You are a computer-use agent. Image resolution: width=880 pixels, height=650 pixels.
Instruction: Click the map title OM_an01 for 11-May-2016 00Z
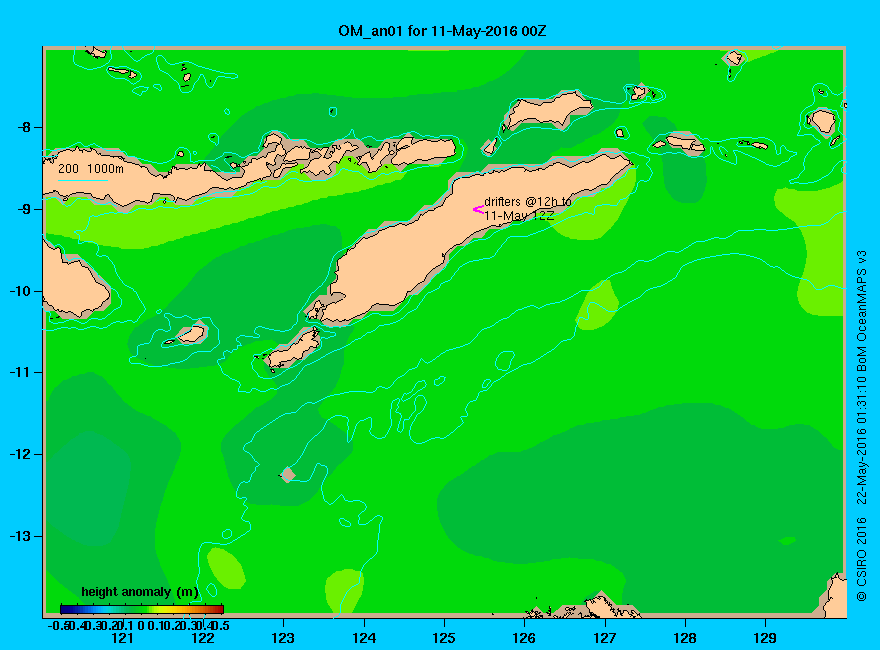[442, 31]
